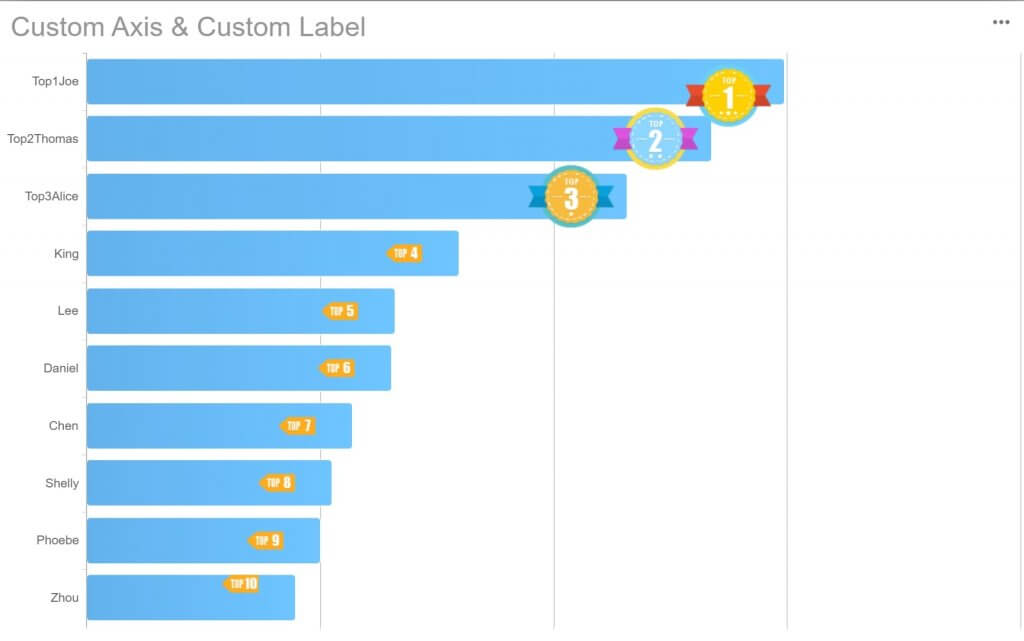Click the TOP 7 tag label

pyautogui.click(x=298, y=426)
